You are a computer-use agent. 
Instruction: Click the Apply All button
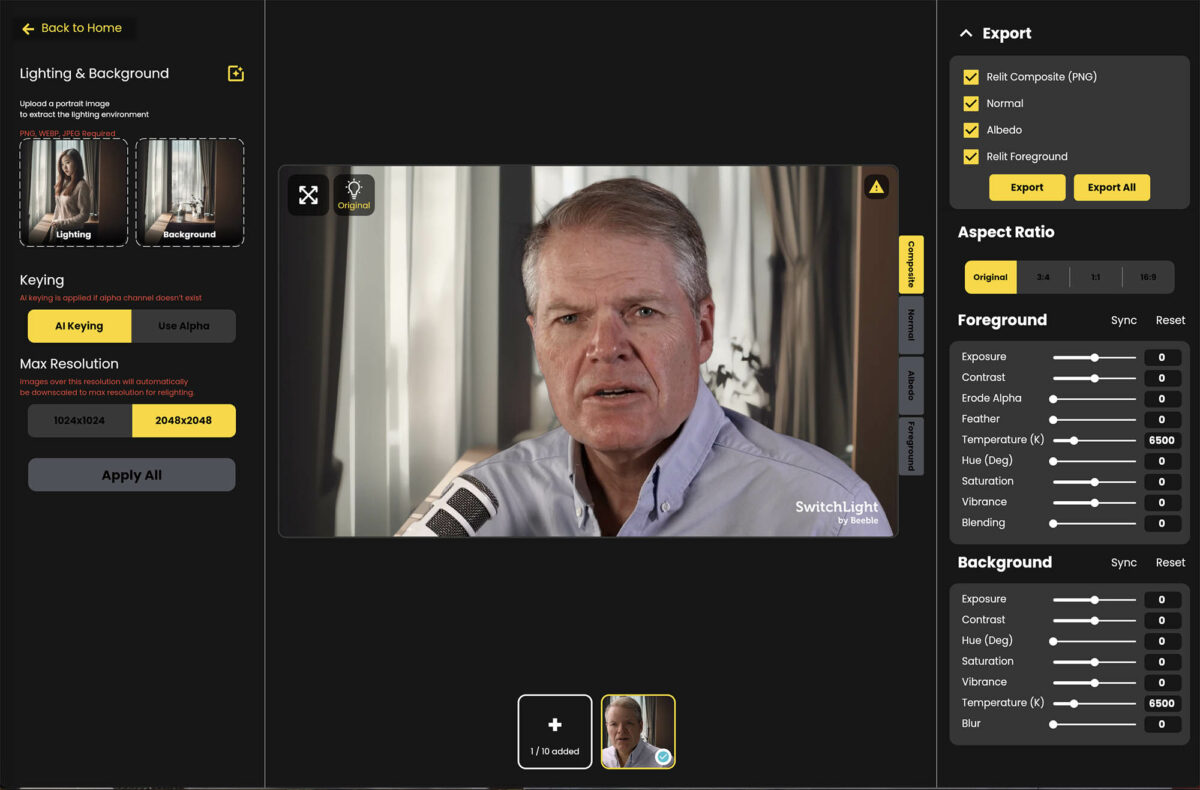[131, 475]
